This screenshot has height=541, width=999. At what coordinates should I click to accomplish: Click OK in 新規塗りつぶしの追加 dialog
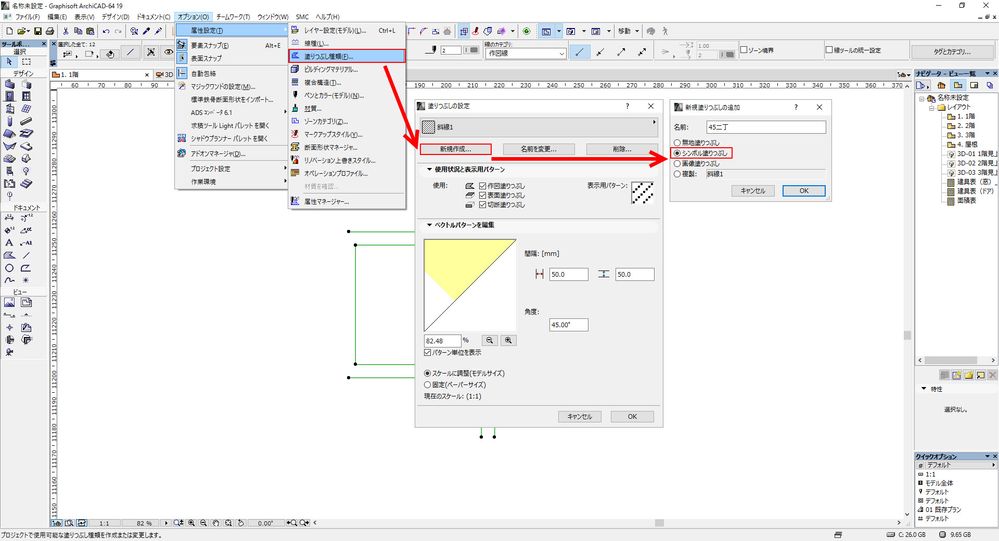coord(803,191)
